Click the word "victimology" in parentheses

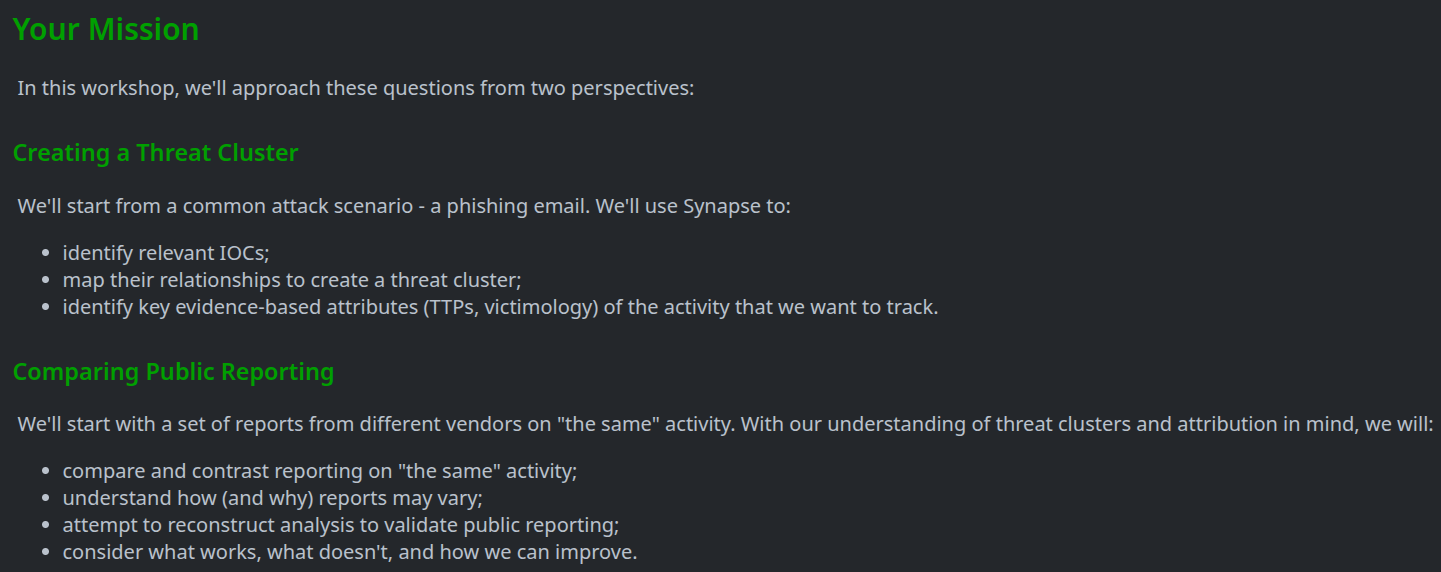coord(541,307)
